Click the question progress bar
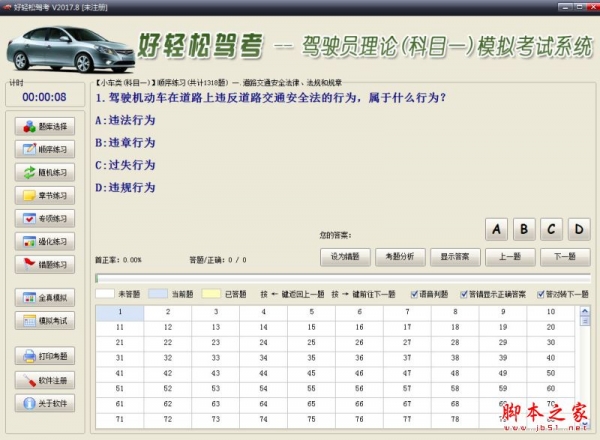 tap(340, 278)
